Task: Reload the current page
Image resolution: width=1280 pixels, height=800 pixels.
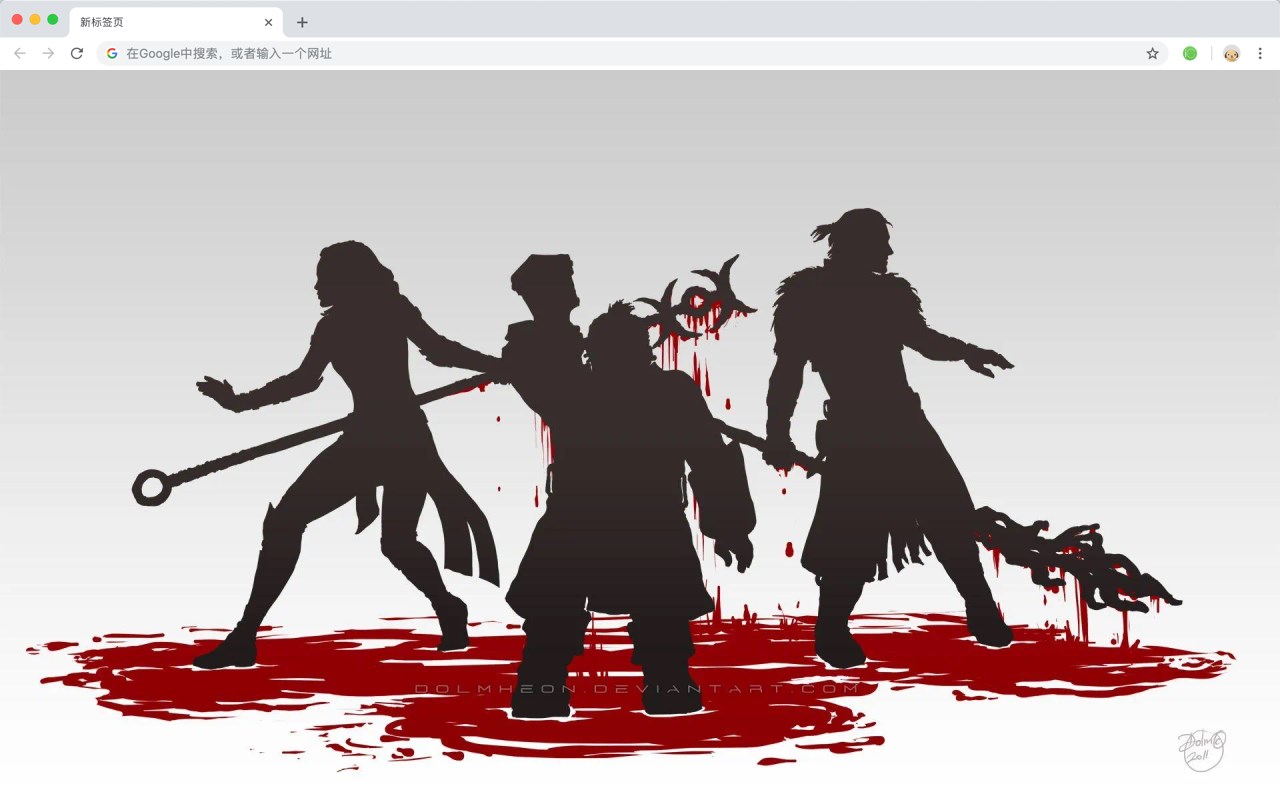Action: pos(77,53)
